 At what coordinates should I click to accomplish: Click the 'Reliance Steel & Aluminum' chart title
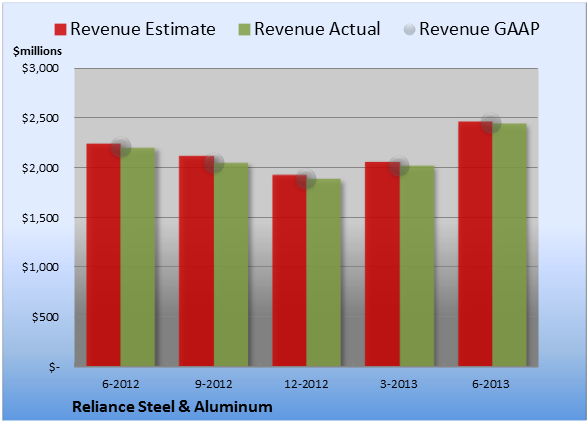[172, 407]
